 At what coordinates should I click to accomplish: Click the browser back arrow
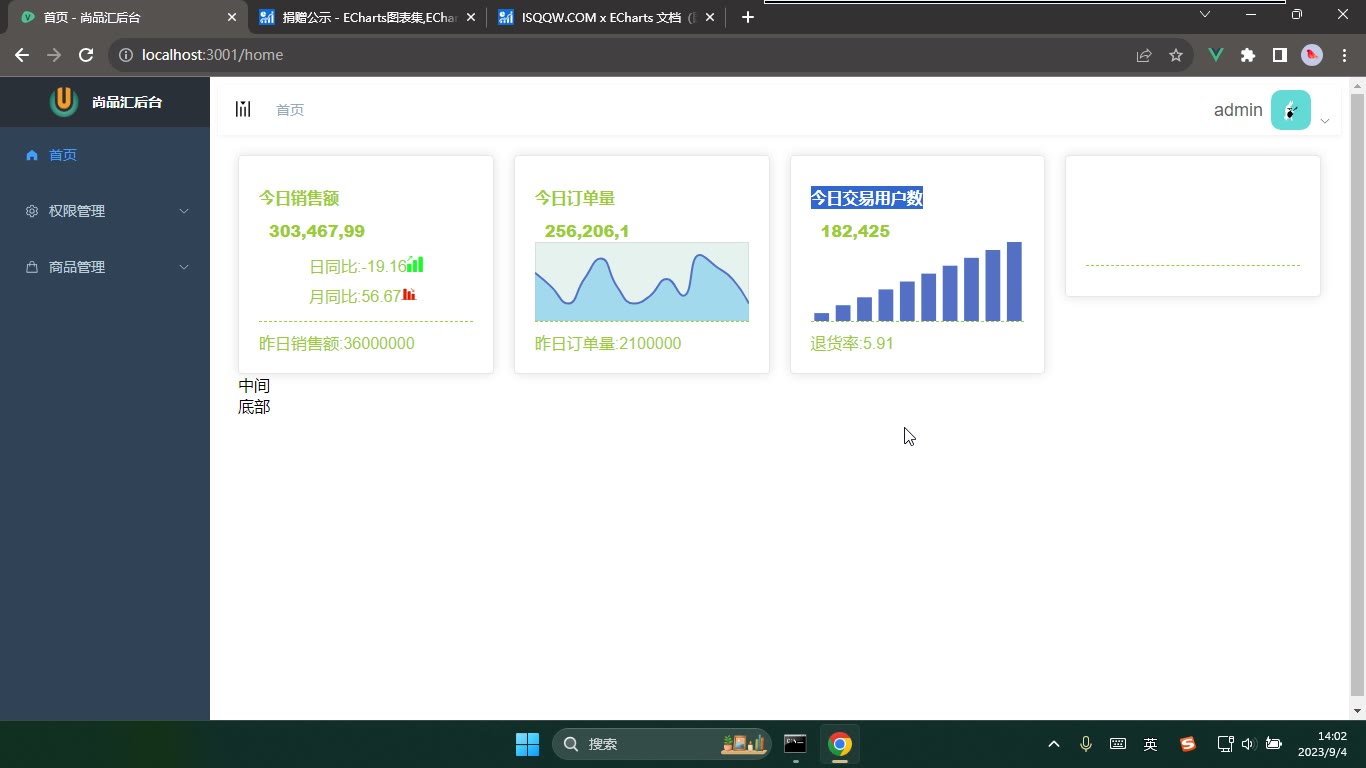(22, 55)
